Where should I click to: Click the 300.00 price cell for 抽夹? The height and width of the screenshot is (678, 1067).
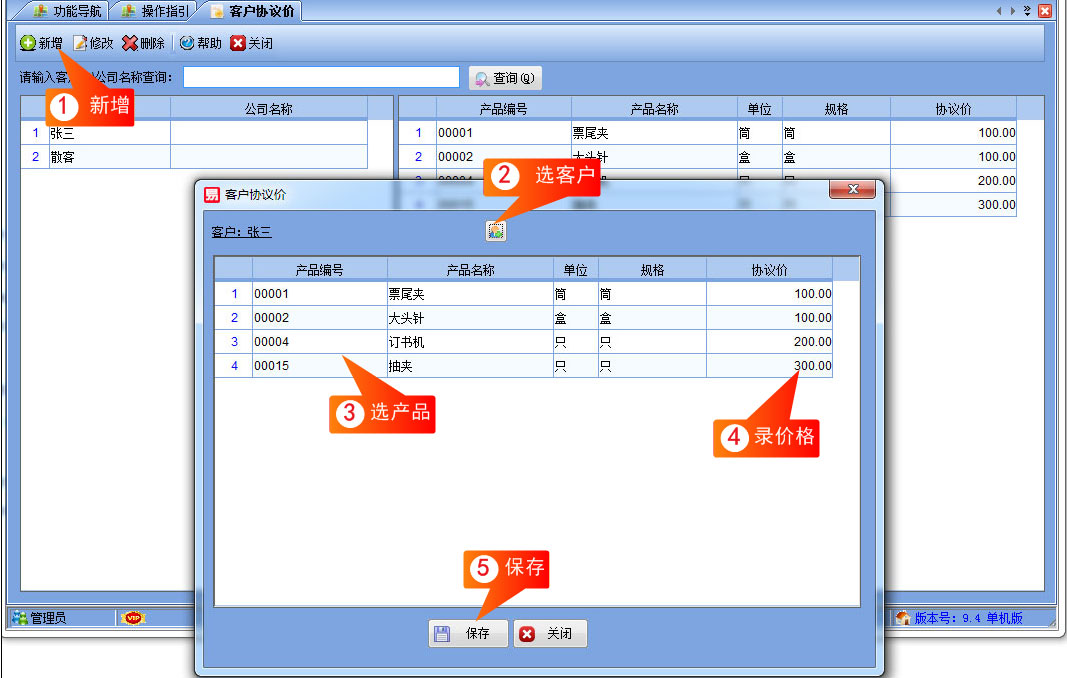770,366
